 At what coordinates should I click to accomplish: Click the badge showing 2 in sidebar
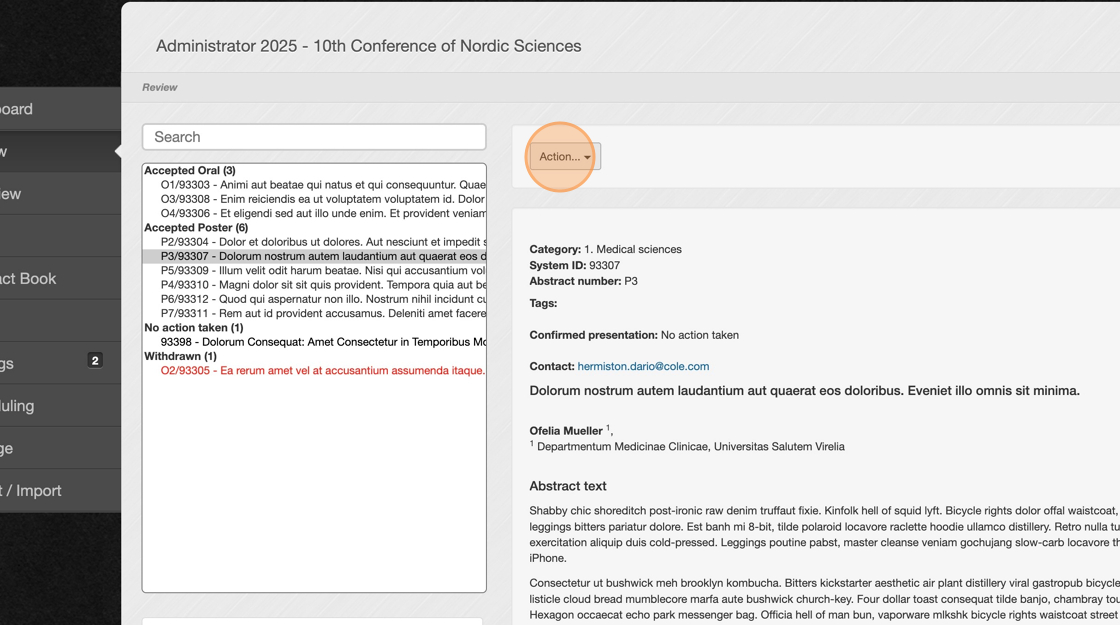(x=95, y=360)
